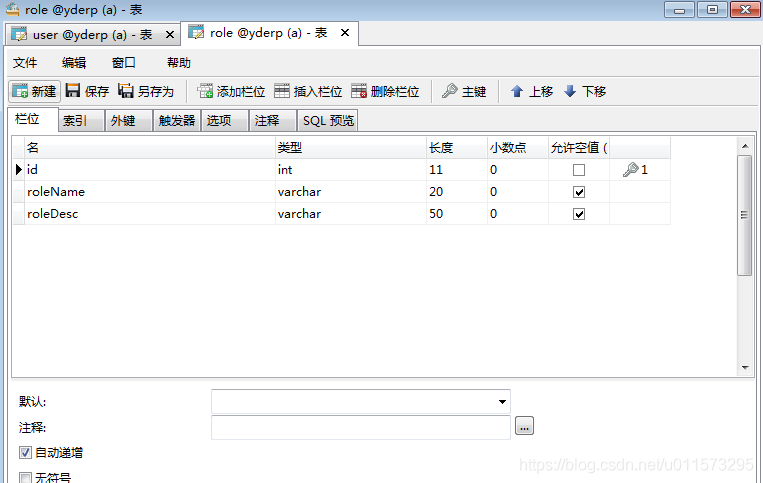Click the New table icon button
The image size is (763, 483).
(x=34, y=91)
